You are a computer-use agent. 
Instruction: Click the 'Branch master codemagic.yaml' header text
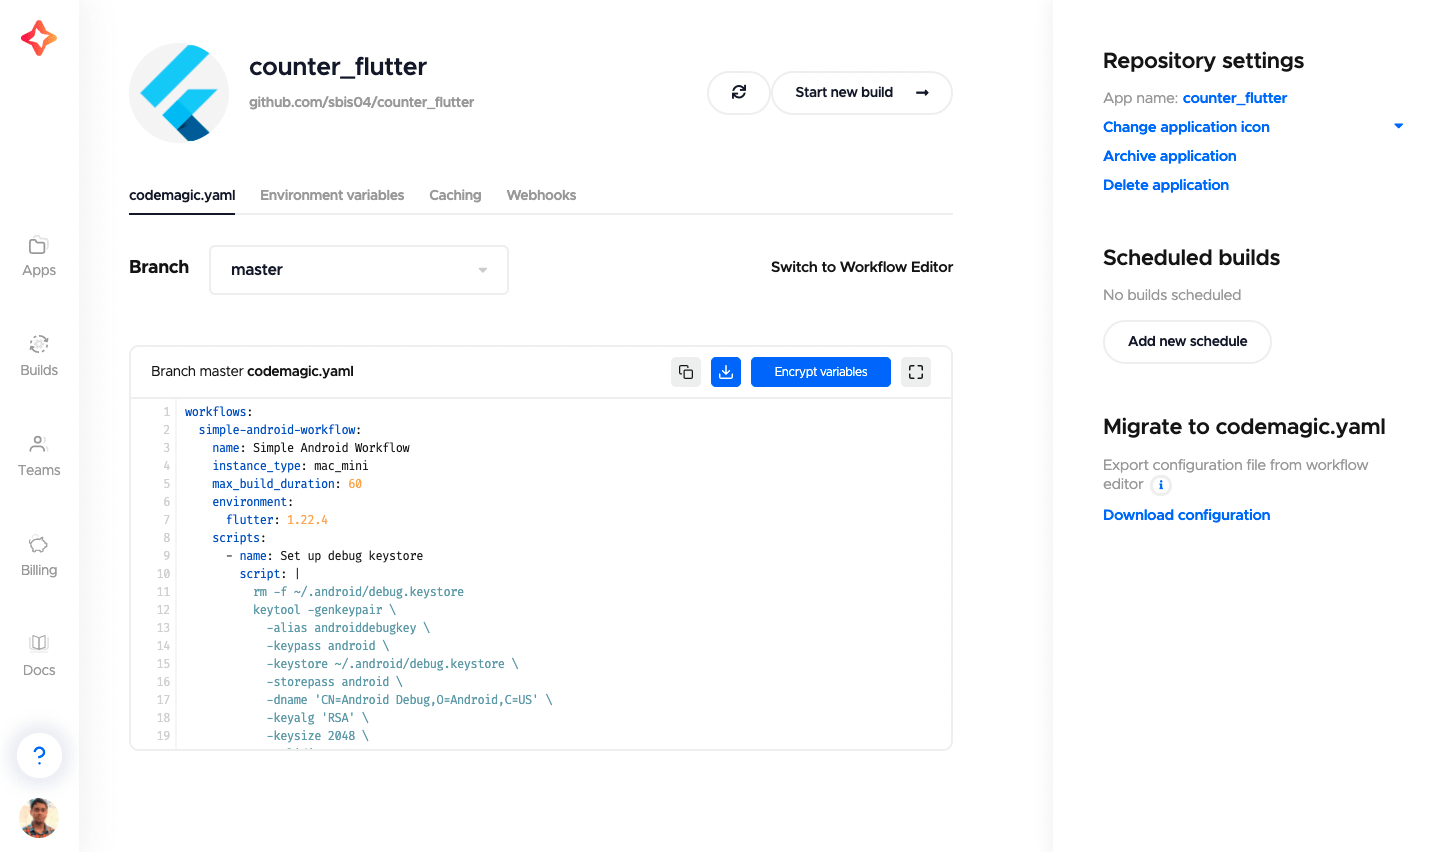(252, 371)
